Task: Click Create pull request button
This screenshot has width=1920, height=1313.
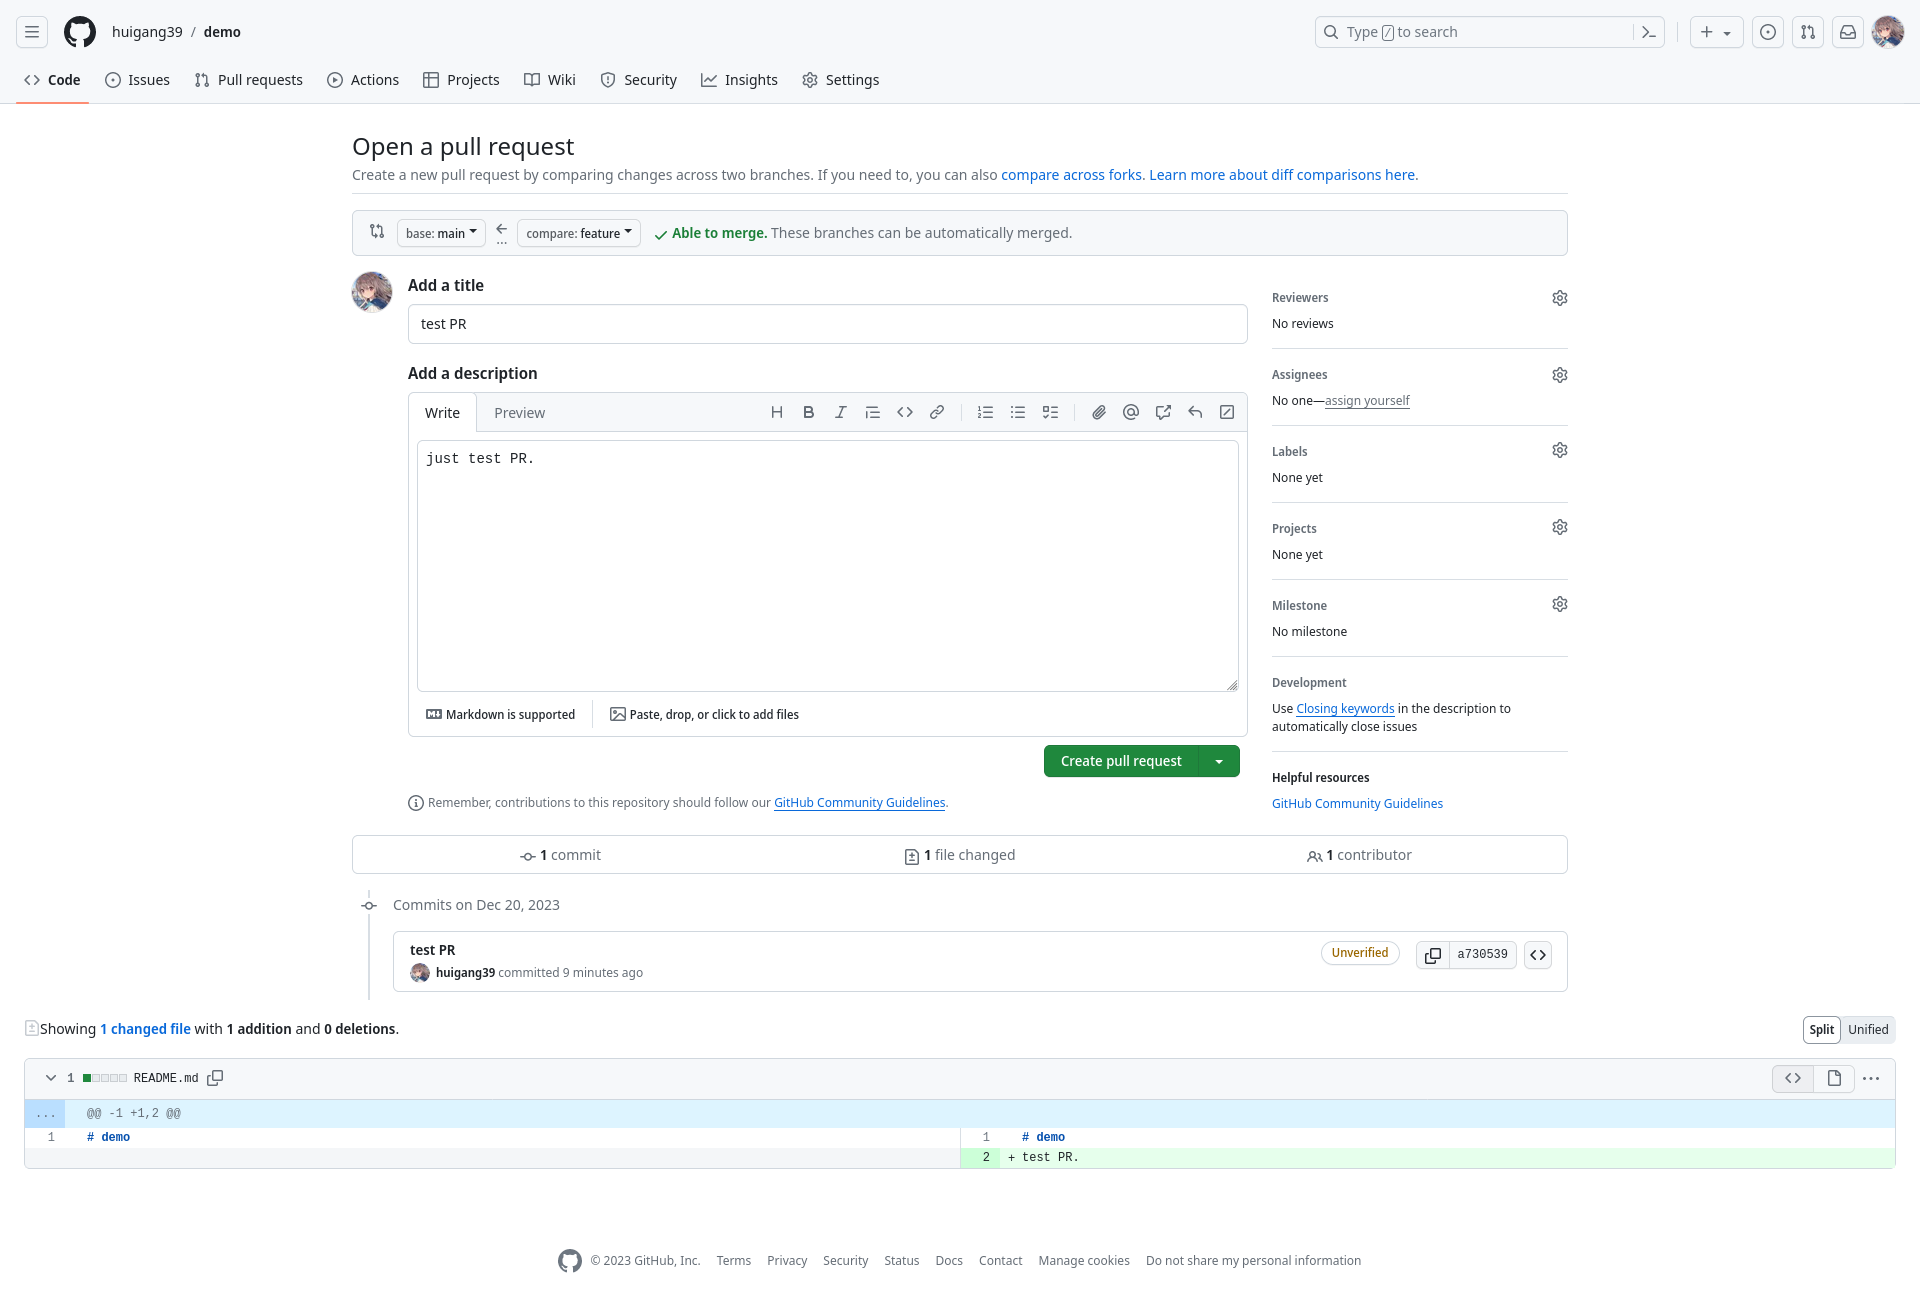Action: tap(1120, 762)
